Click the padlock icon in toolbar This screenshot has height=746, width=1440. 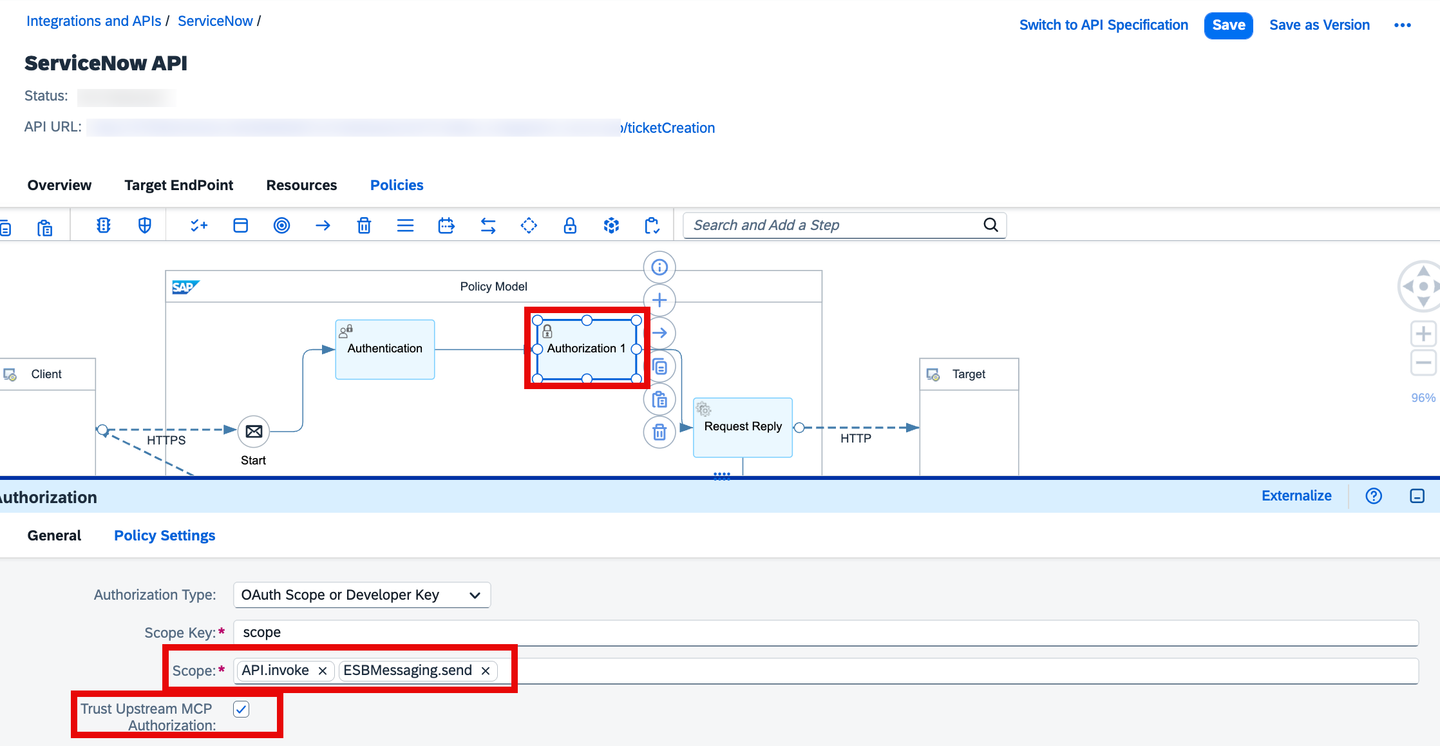(x=570, y=225)
